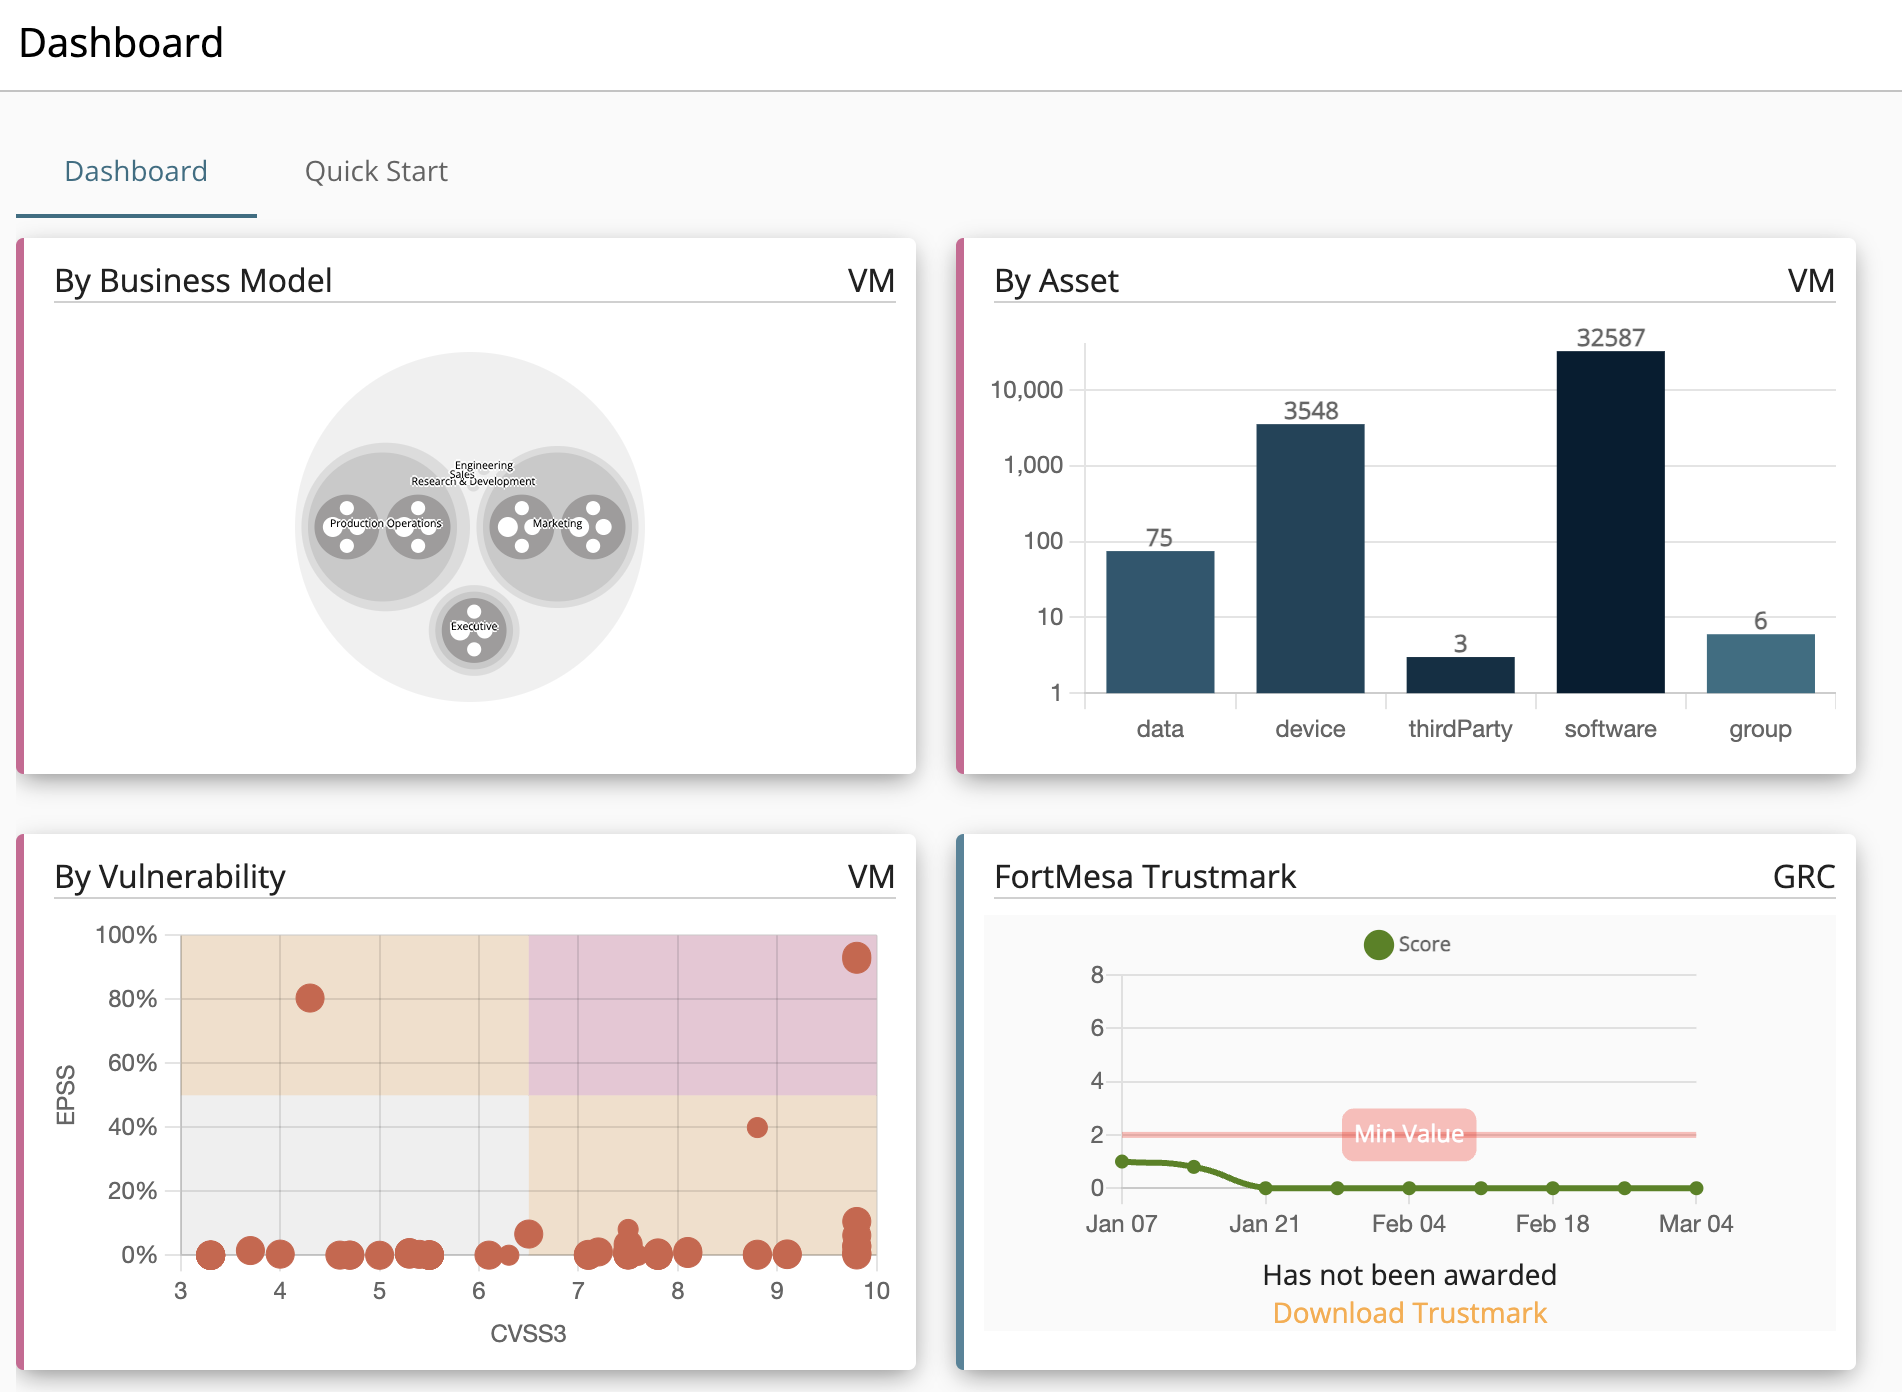The width and height of the screenshot is (1902, 1392).
Task: Click the green Score legend marker
Action: pos(1378,943)
